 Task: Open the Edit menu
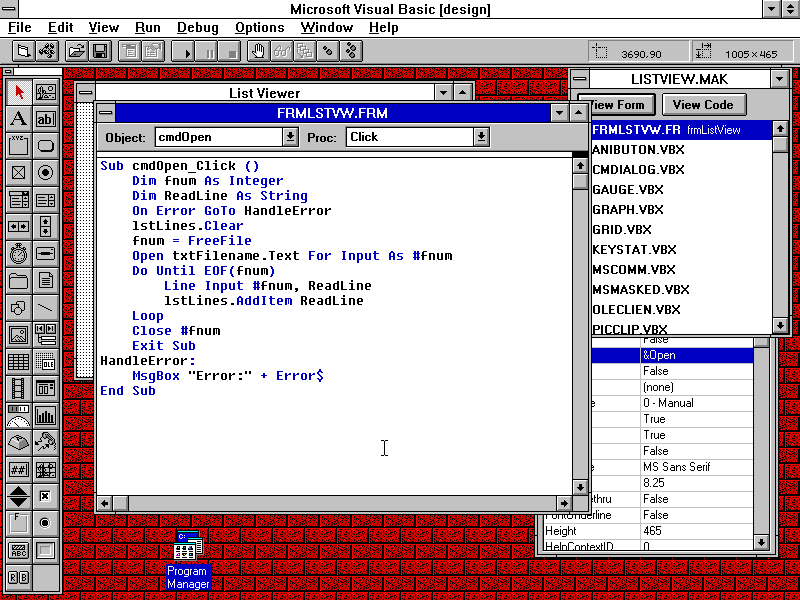pyautogui.click(x=60, y=28)
